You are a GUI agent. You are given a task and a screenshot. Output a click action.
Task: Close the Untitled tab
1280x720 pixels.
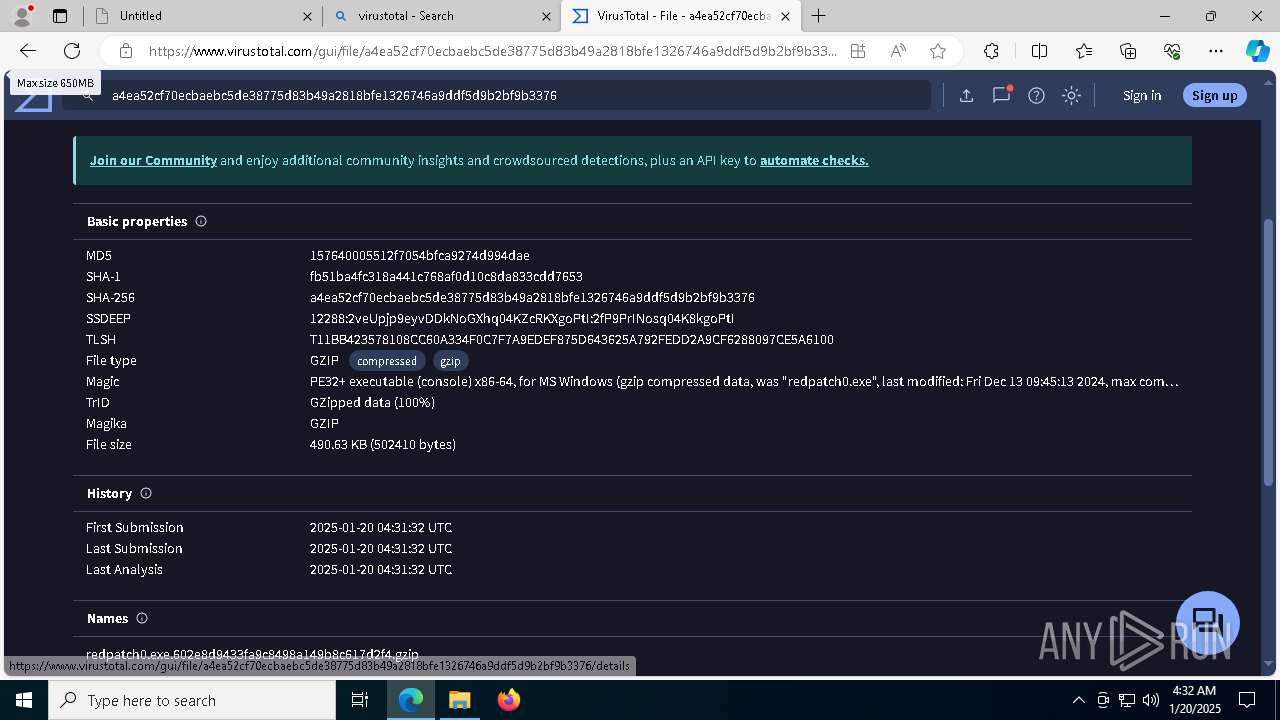click(307, 16)
